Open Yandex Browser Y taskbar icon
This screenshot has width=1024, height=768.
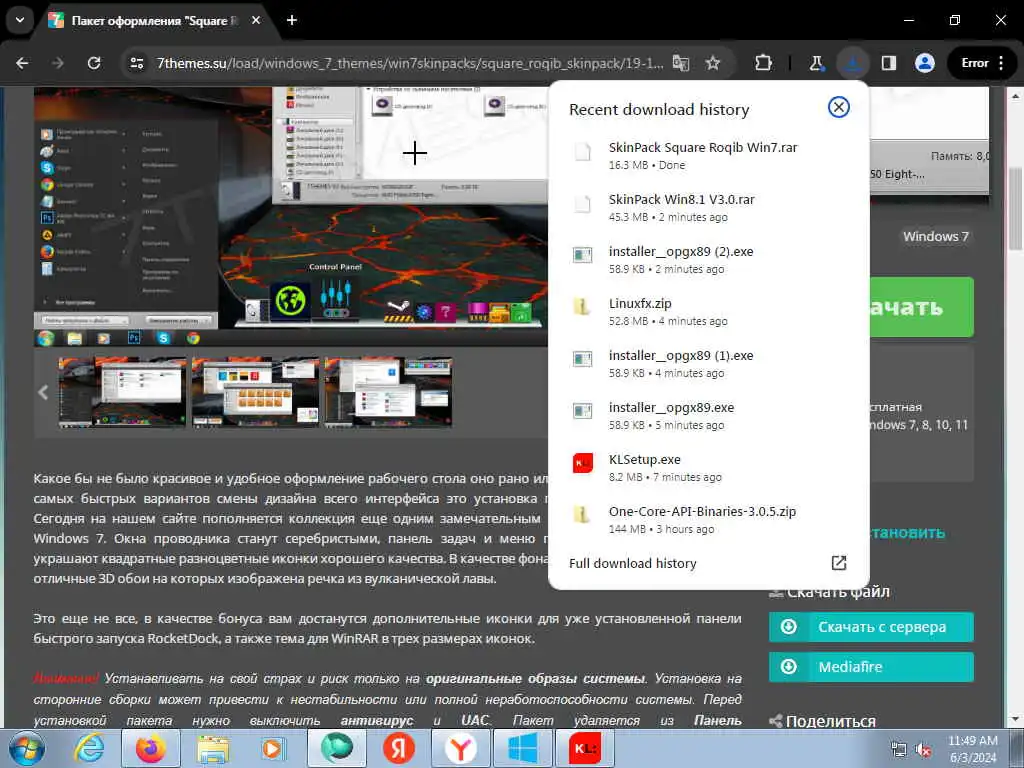(x=460, y=748)
